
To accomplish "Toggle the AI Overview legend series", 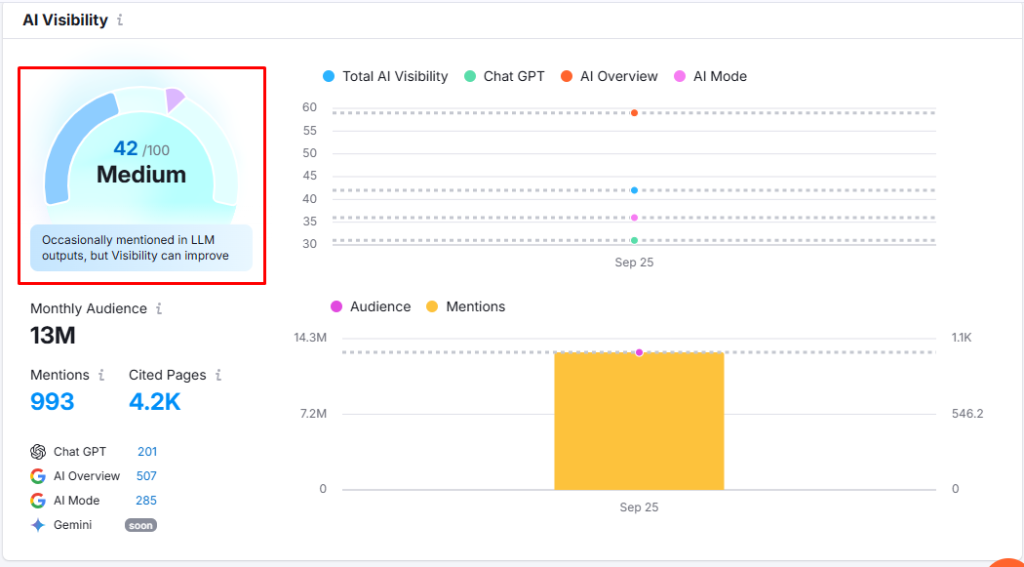I will coord(609,76).
